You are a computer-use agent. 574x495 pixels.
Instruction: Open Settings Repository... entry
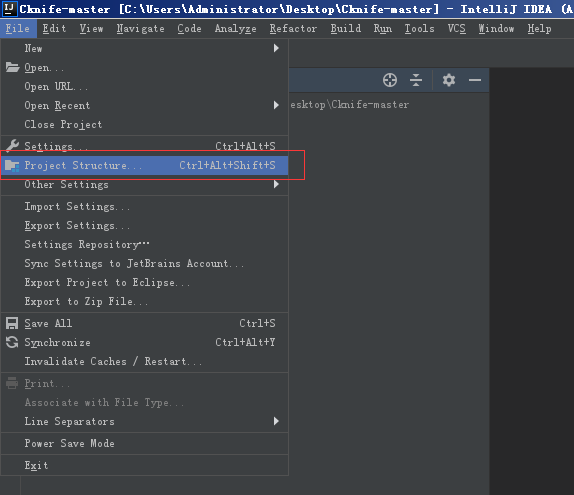click(x=144, y=245)
